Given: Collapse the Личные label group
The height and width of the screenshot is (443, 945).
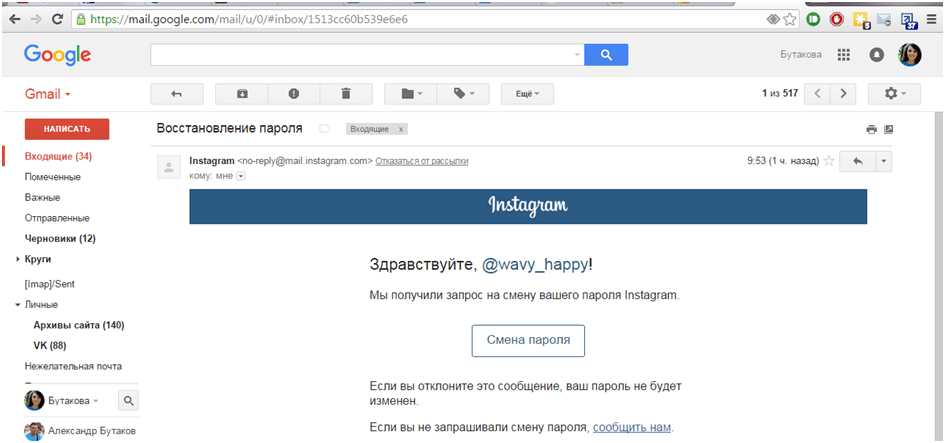Looking at the screenshot, I should pyautogui.click(x=17, y=305).
